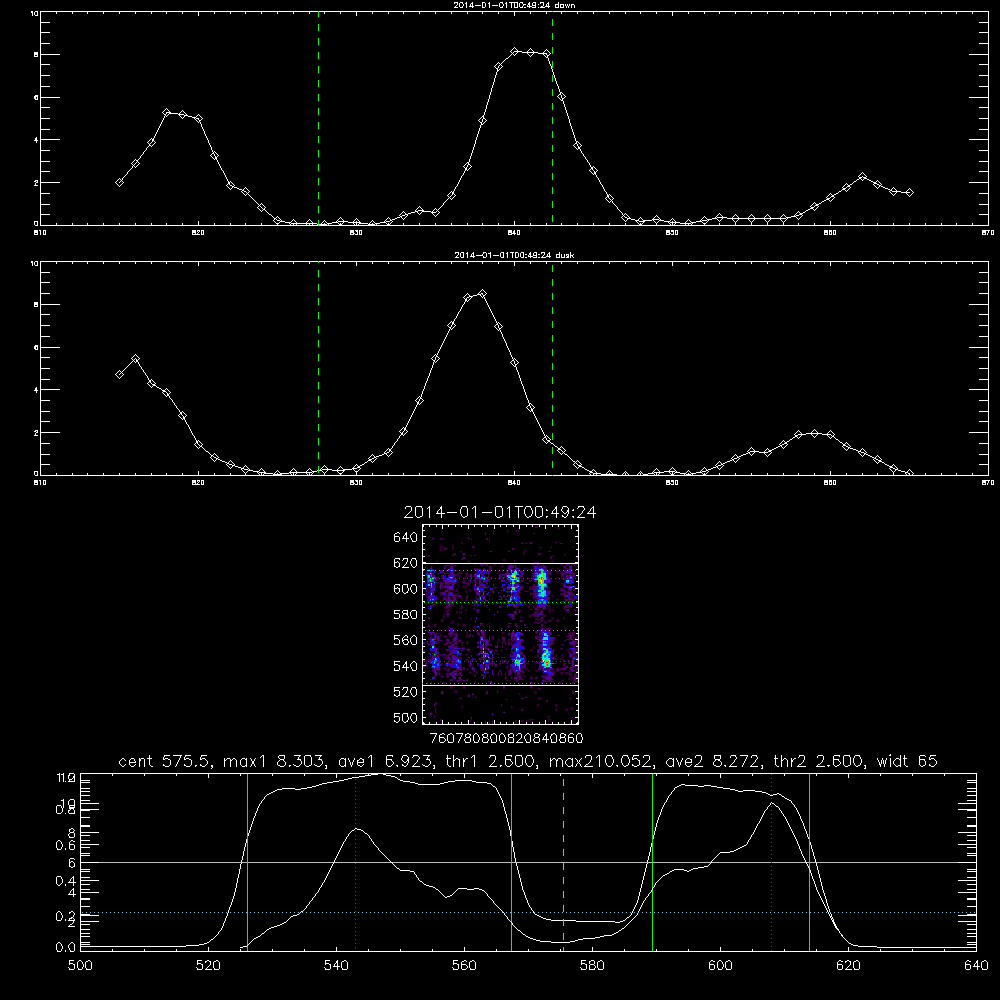
Task: Click the y-axis label 600 beside the spectrogram
Action: 406,589
